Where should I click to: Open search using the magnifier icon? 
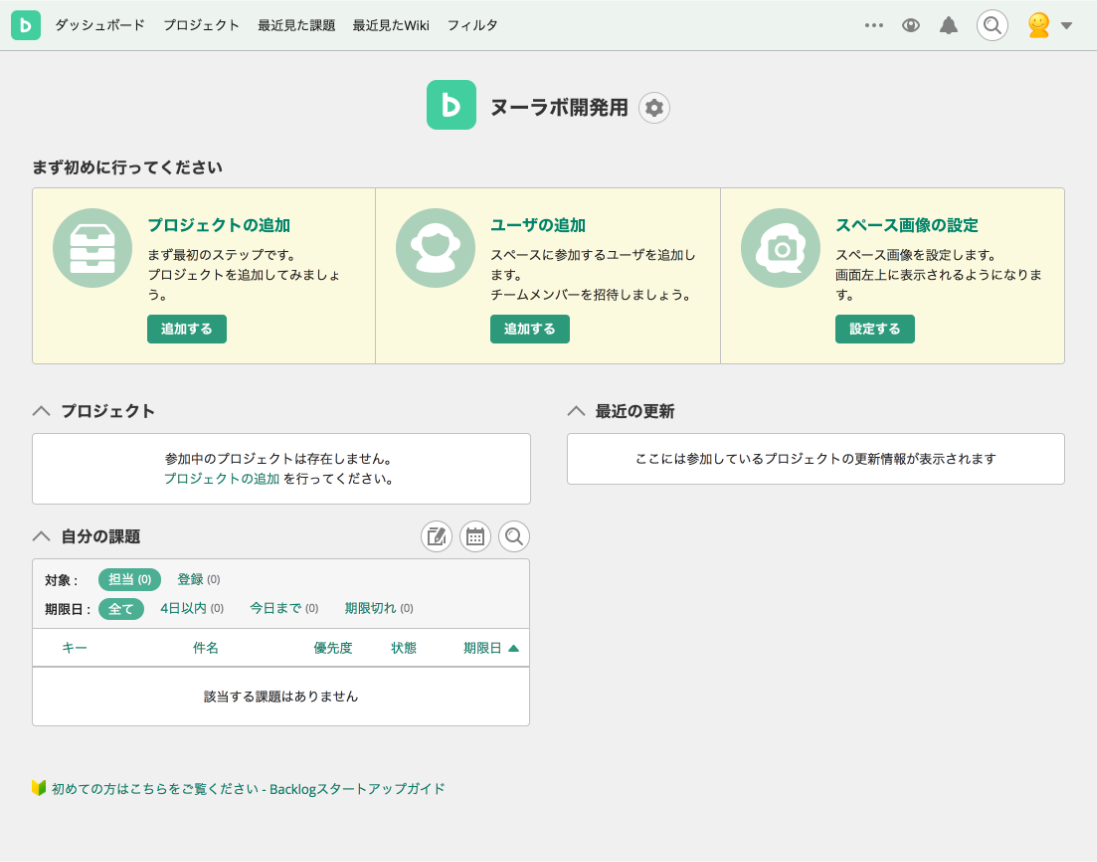point(991,25)
